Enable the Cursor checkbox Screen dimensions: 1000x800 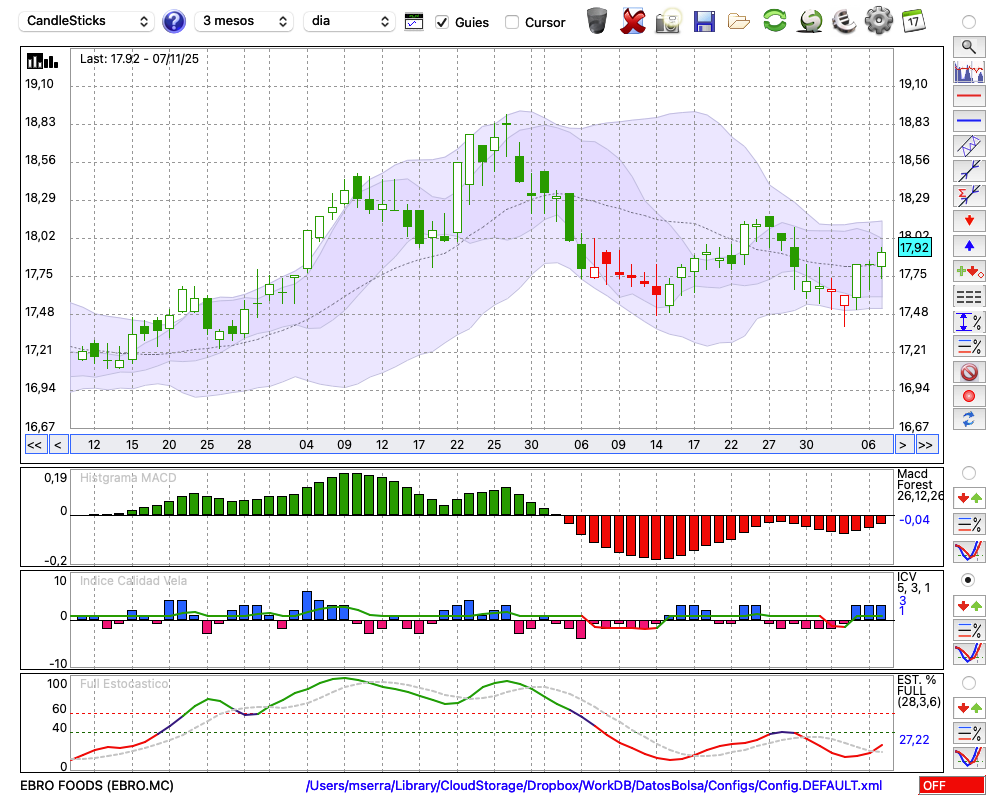[512, 22]
